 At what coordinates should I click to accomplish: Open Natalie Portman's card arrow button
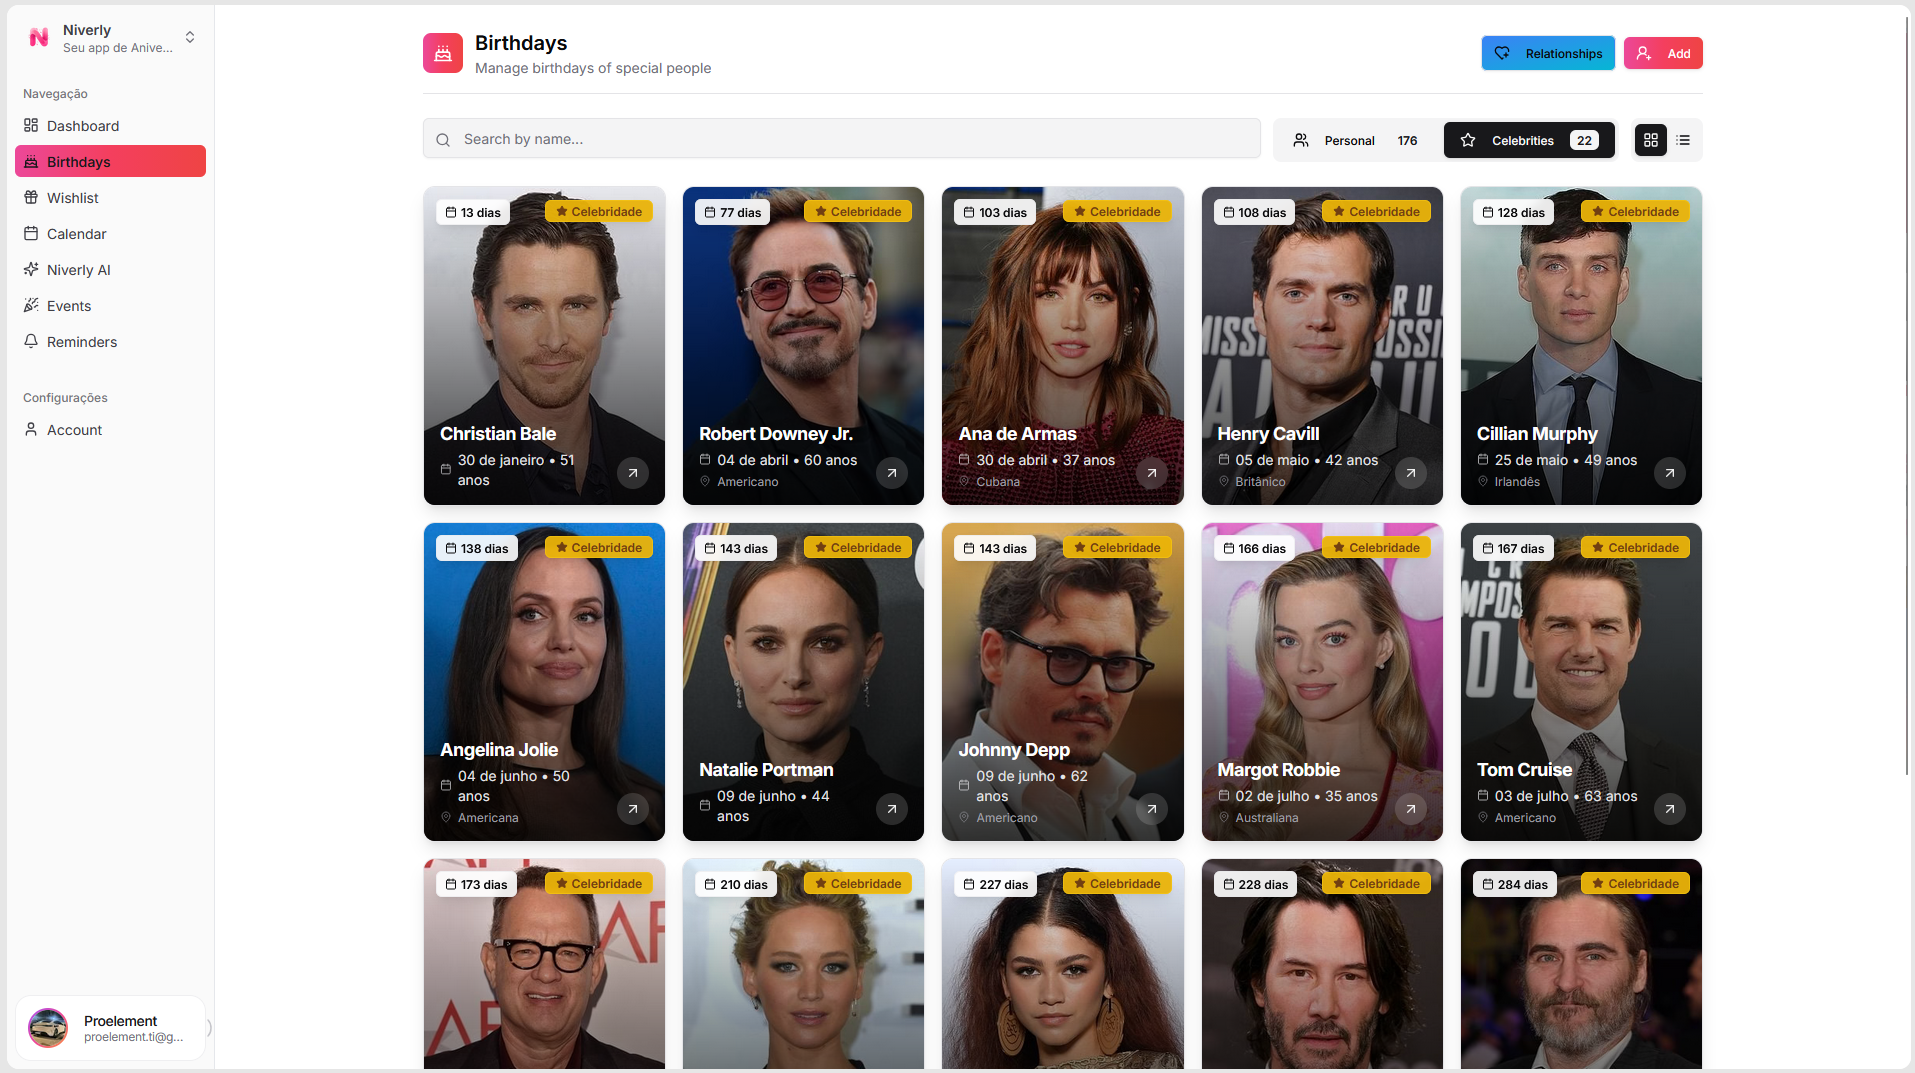click(892, 809)
